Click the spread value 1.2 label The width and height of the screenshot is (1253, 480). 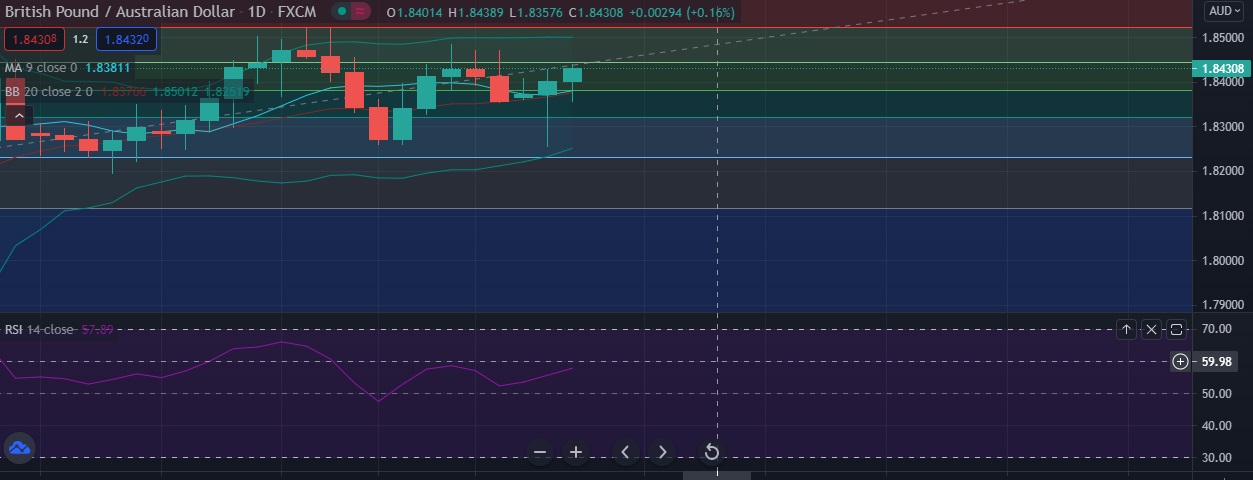81,40
